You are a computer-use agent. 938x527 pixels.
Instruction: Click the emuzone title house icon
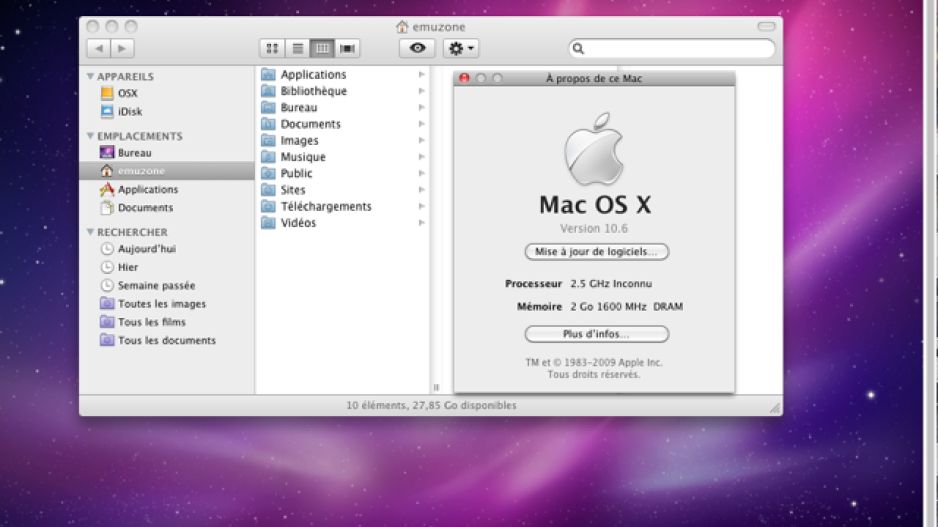click(402, 26)
